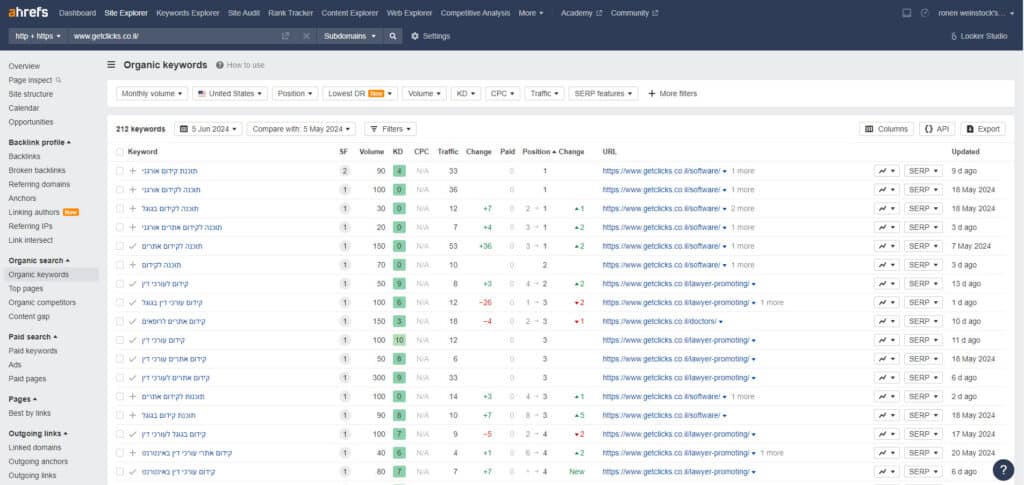Viewport: 1024px width, 485px height.
Task: Click the Export button
Action: tap(983, 129)
